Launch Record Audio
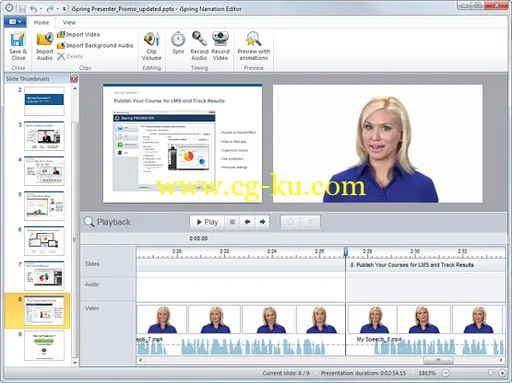The image size is (512, 383). point(199,46)
